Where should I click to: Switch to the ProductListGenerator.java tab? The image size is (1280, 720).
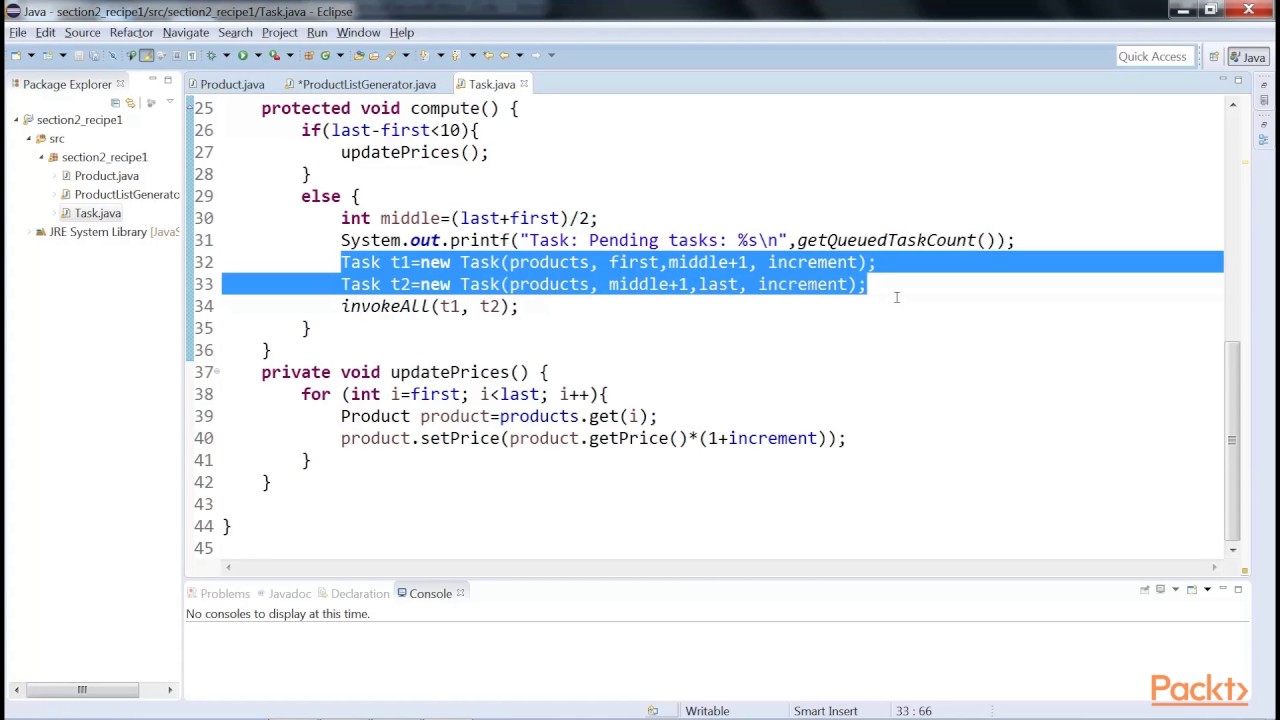[359, 85]
